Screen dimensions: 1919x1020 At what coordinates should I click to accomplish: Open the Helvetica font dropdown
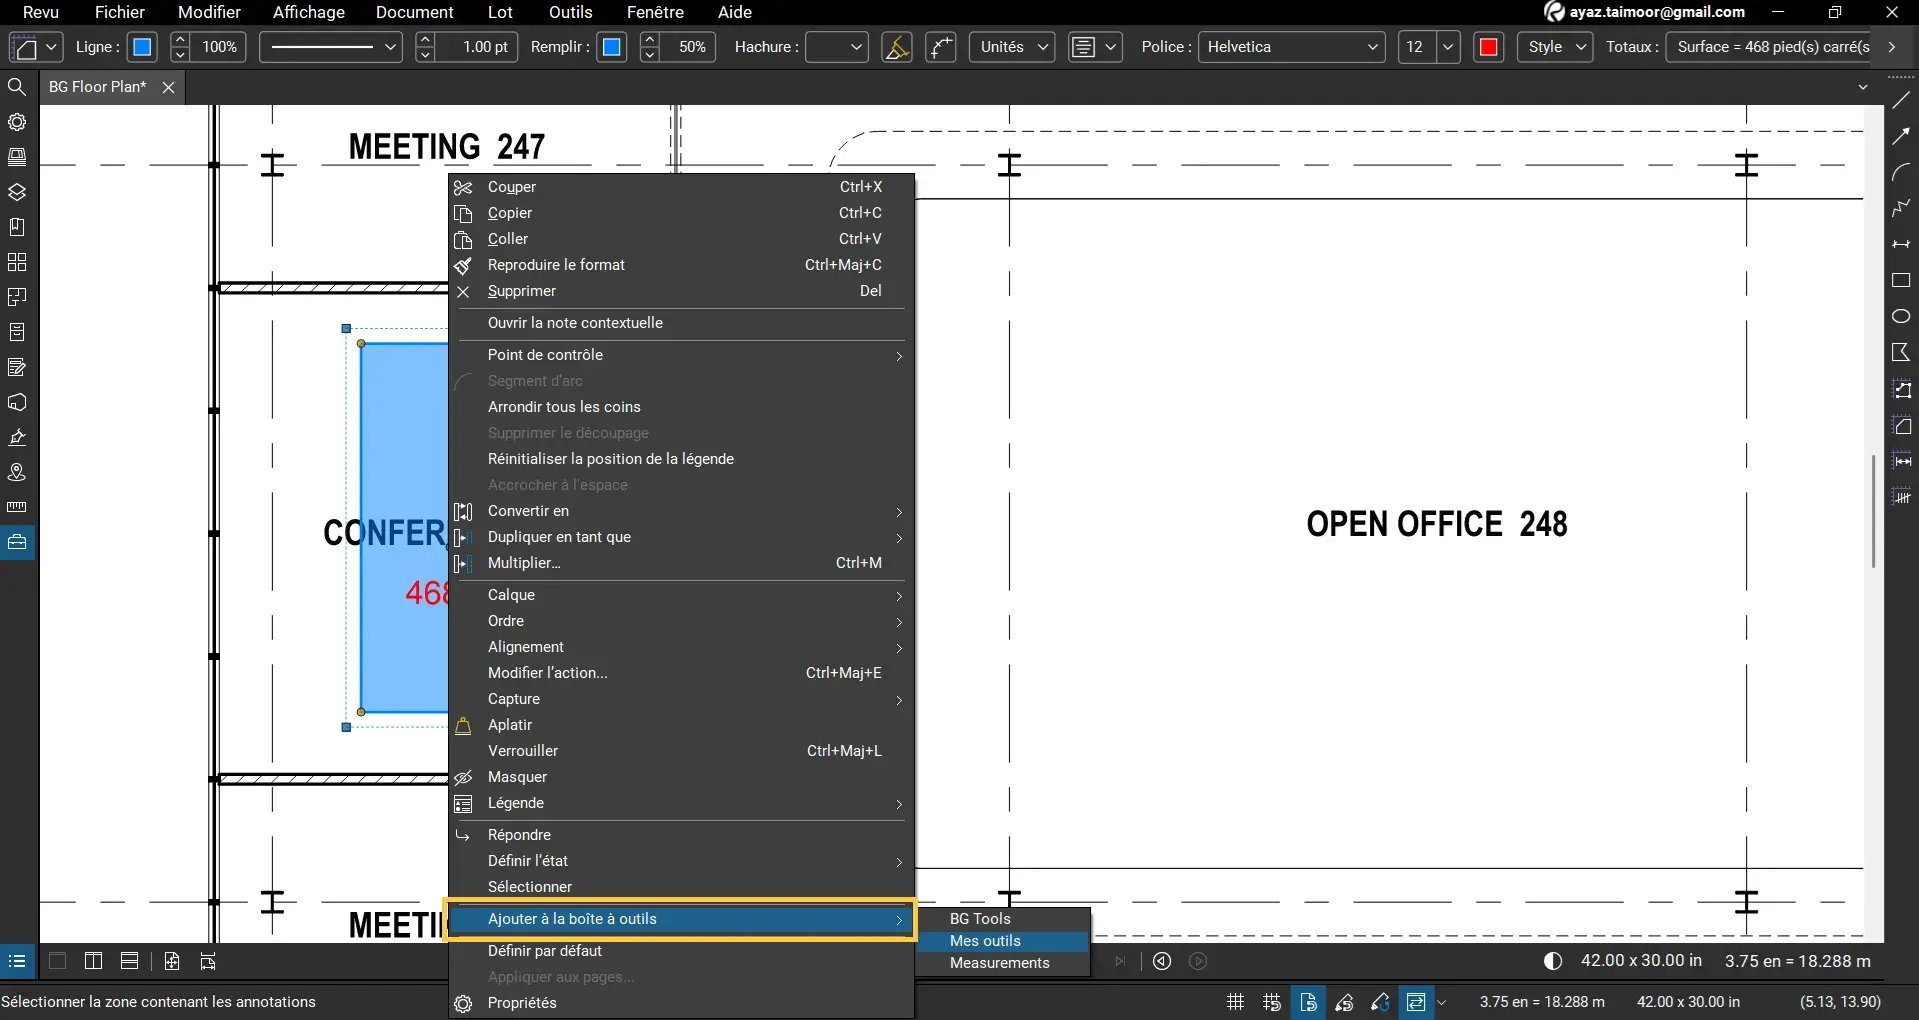click(1292, 46)
